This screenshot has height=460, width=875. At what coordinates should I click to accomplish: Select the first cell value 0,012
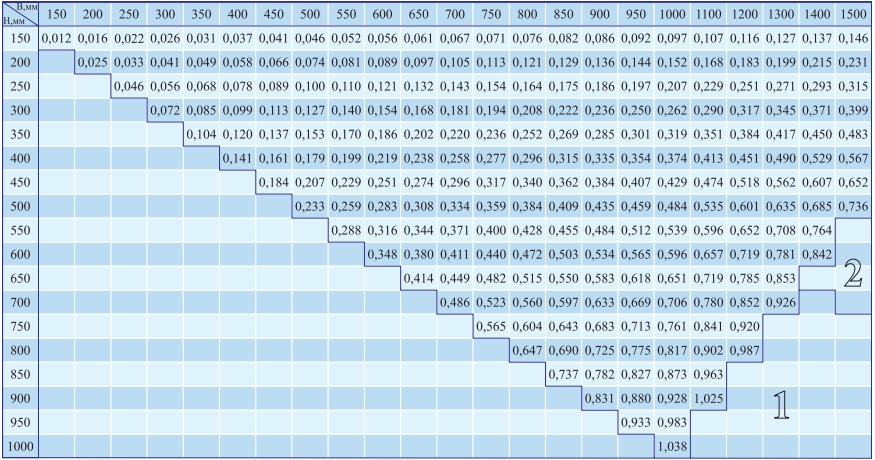[x=56, y=37]
